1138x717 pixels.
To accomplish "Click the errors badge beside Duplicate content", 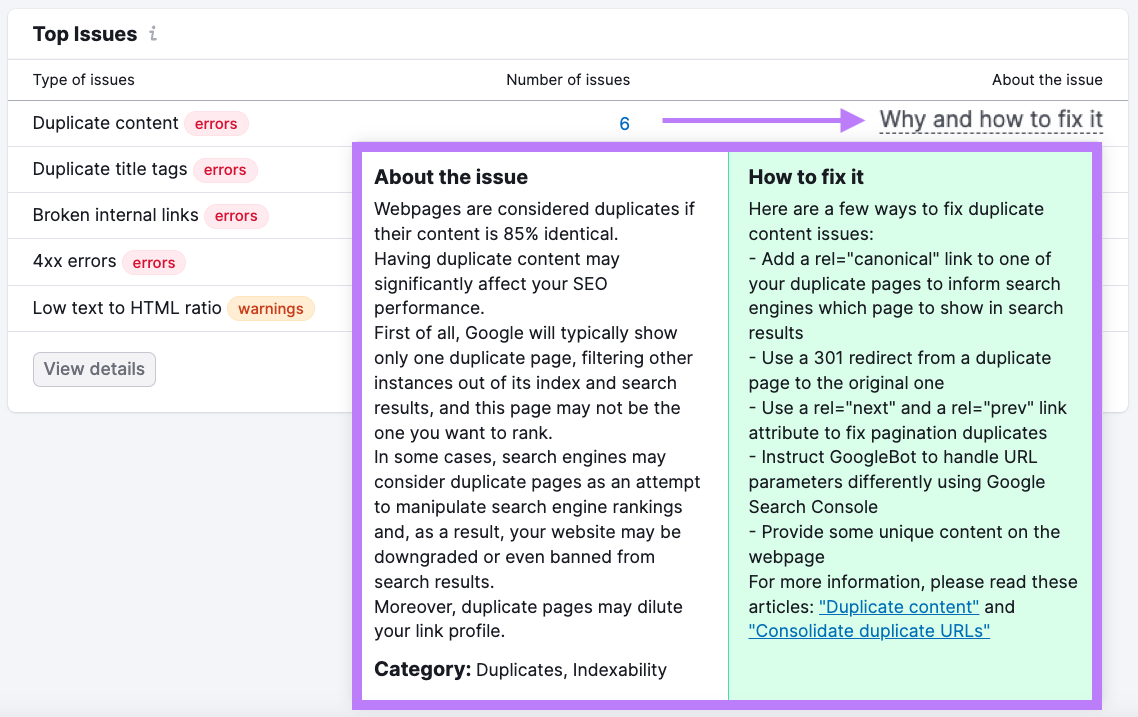I will coord(216,124).
